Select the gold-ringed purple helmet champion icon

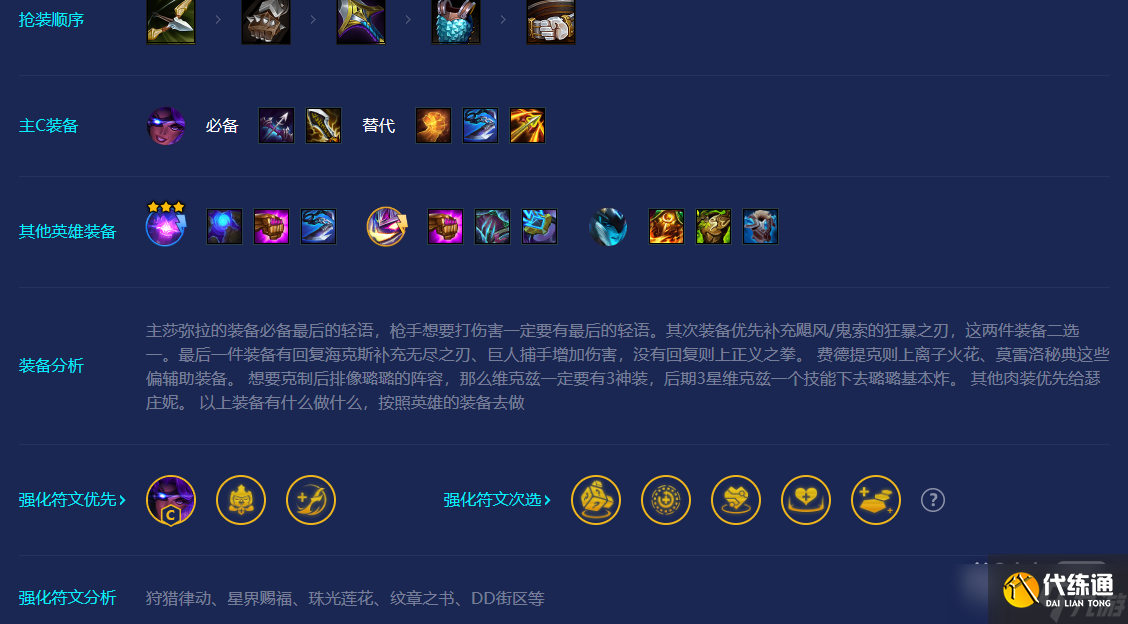[x=386, y=227]
